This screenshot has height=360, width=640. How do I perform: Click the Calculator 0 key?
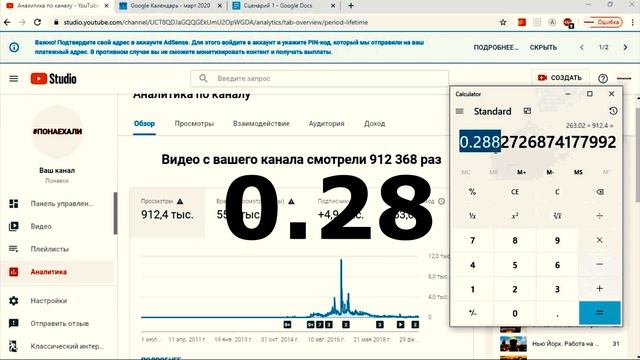tap(515, 313)
